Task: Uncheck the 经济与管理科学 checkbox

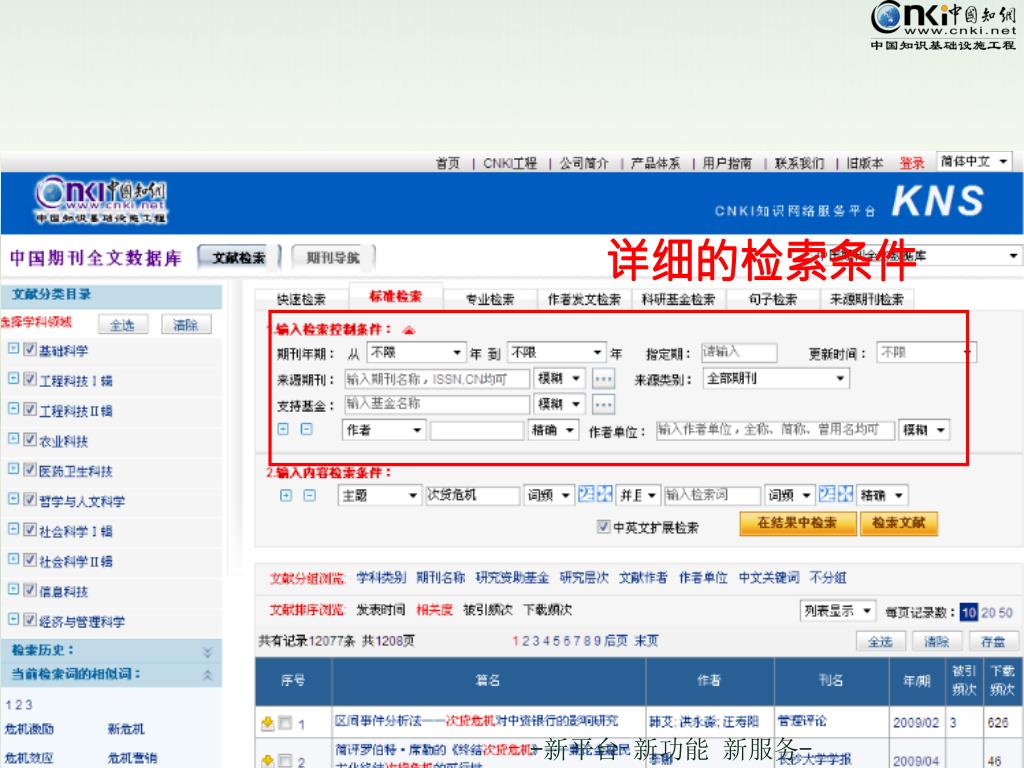Action: (29, 619)
